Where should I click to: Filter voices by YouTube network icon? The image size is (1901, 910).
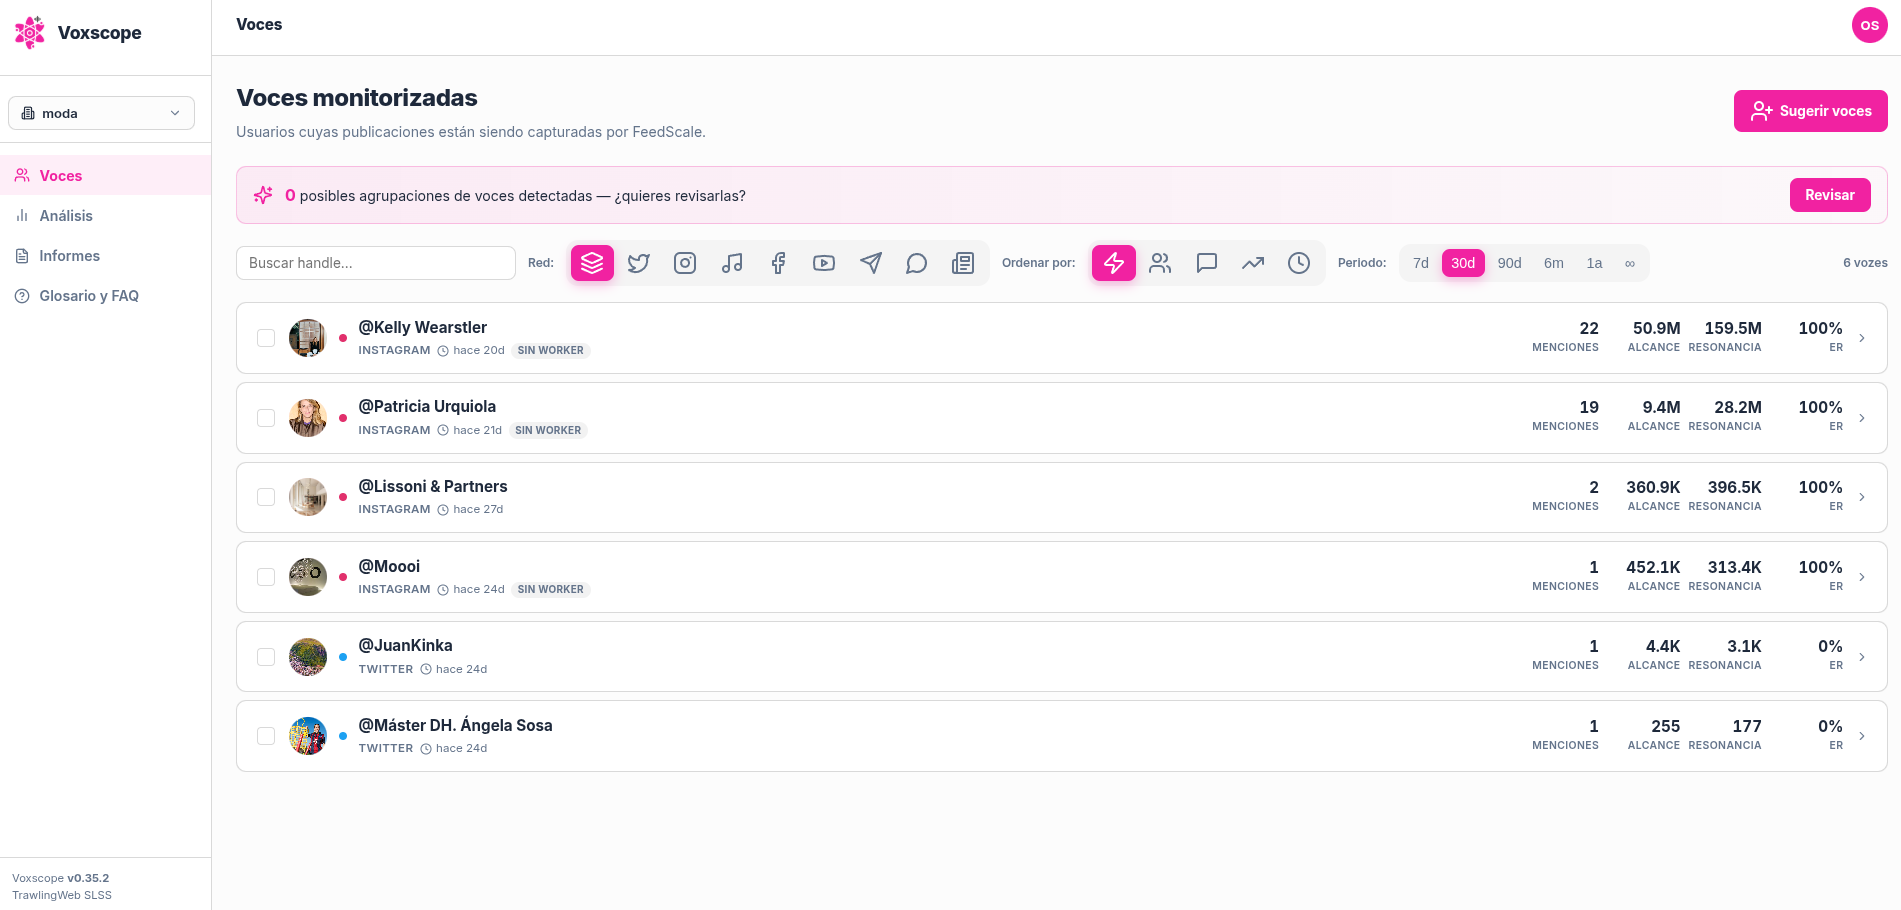[824, 263]
